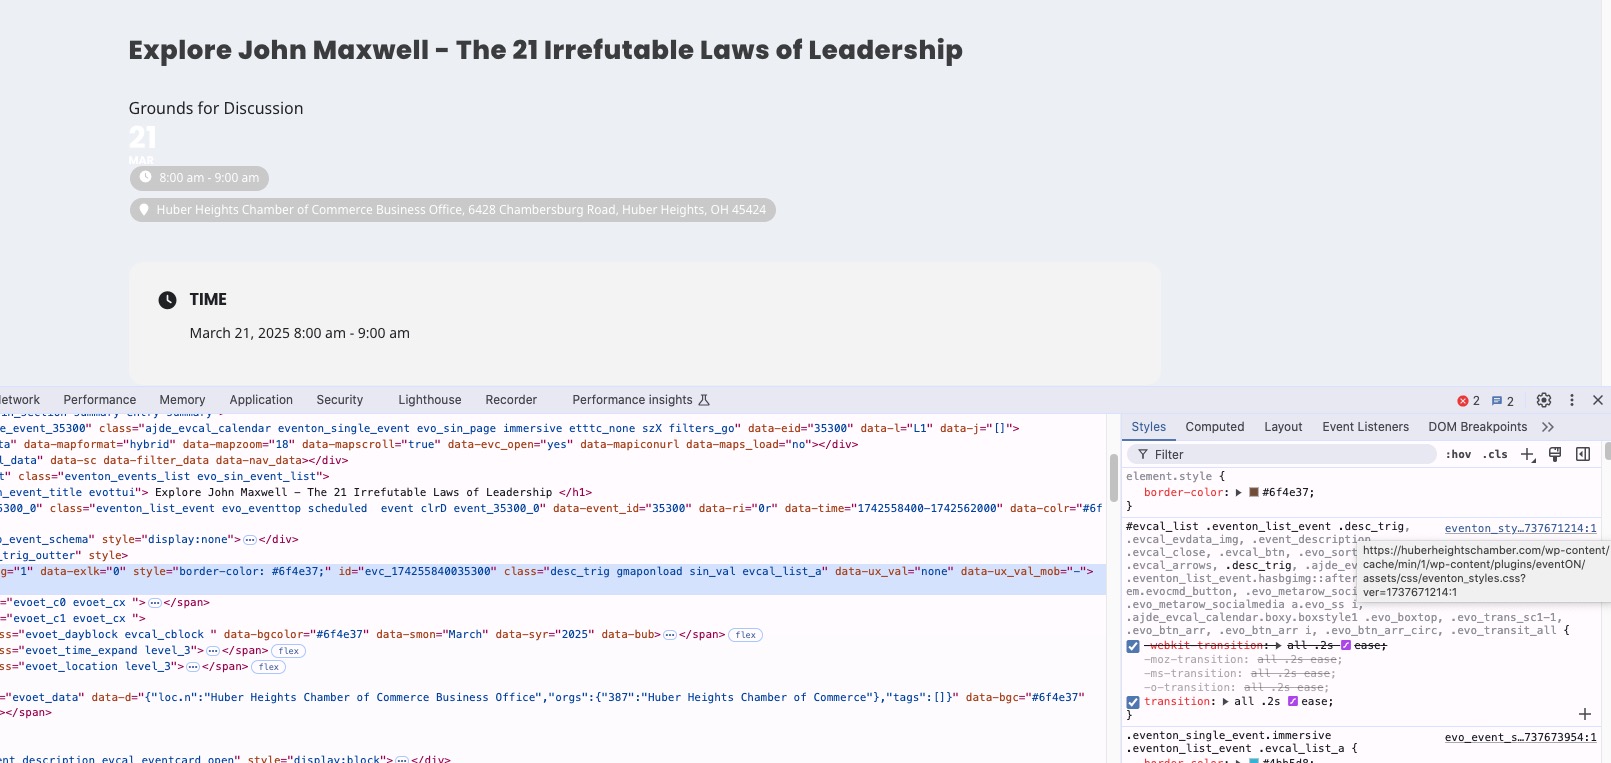Open bezier editor for -webkit-transition ease

pyautogui.click(x=1346, y=646)
